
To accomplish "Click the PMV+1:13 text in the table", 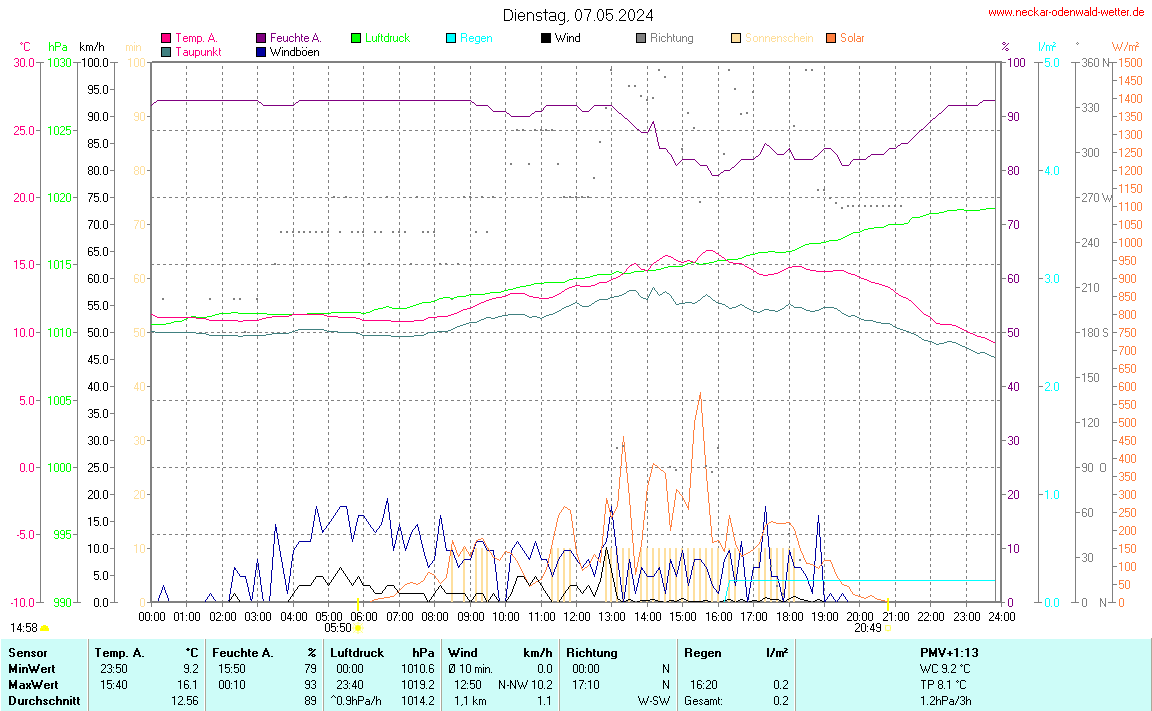I will (949, 653).
